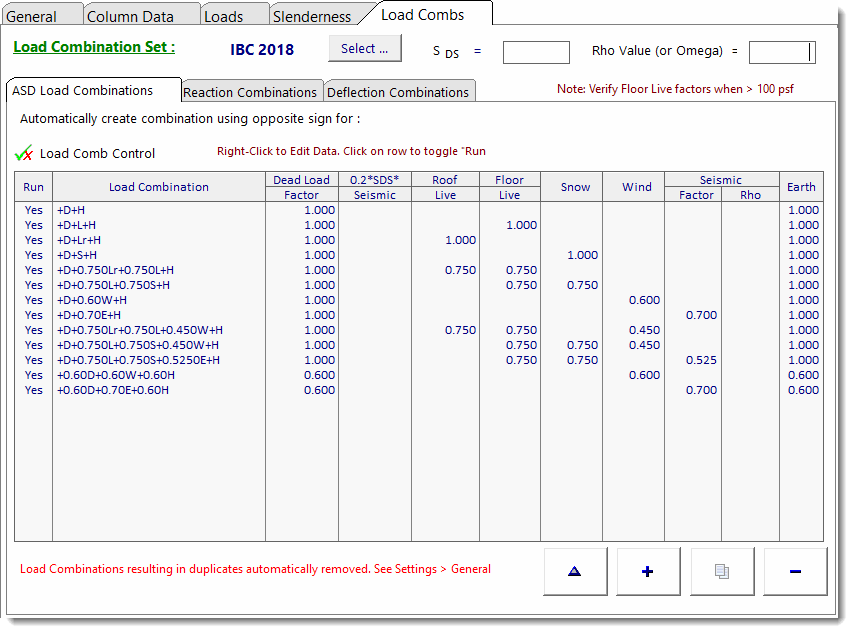
Task: Open the Select... load combination set button
Action: tap(364, 49)
